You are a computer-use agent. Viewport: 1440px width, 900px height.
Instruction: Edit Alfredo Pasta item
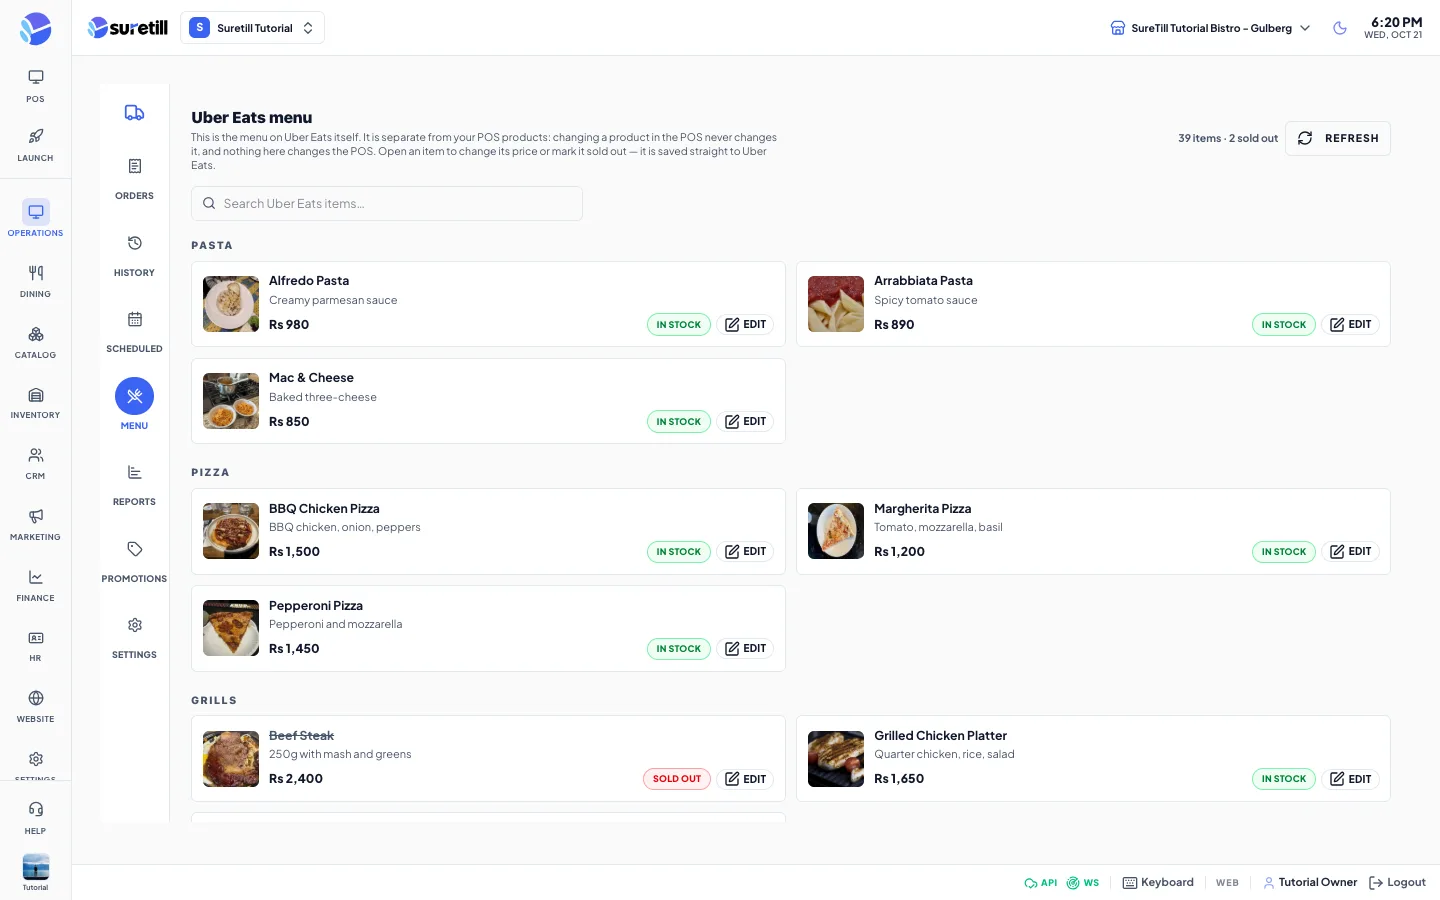[745, 325]
